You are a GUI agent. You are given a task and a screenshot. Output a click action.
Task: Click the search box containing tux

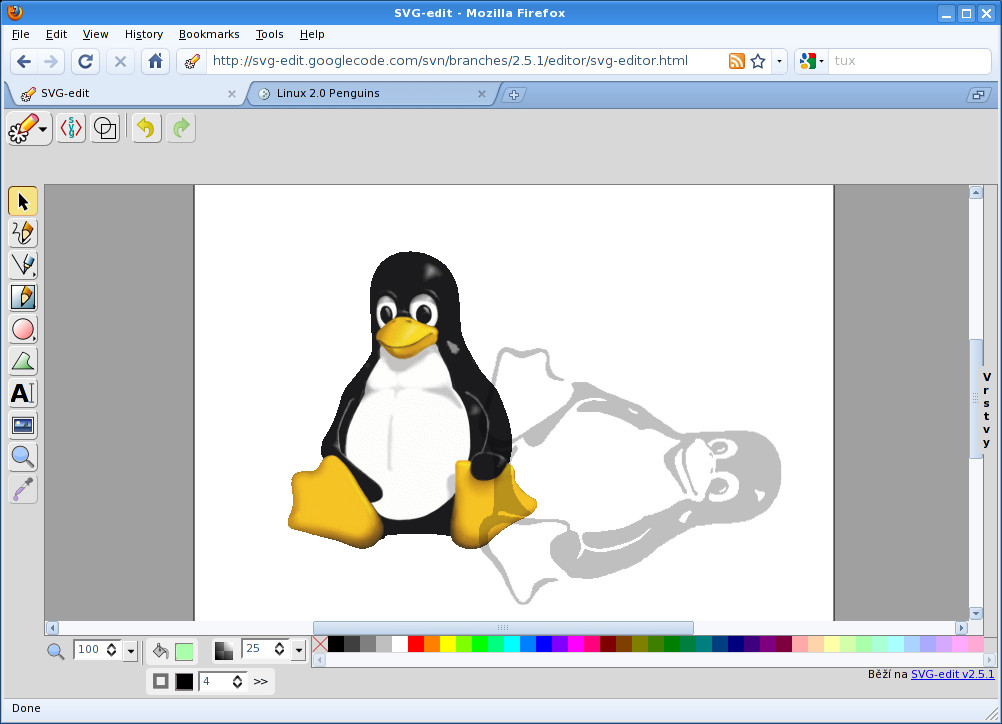click(909, 61)
